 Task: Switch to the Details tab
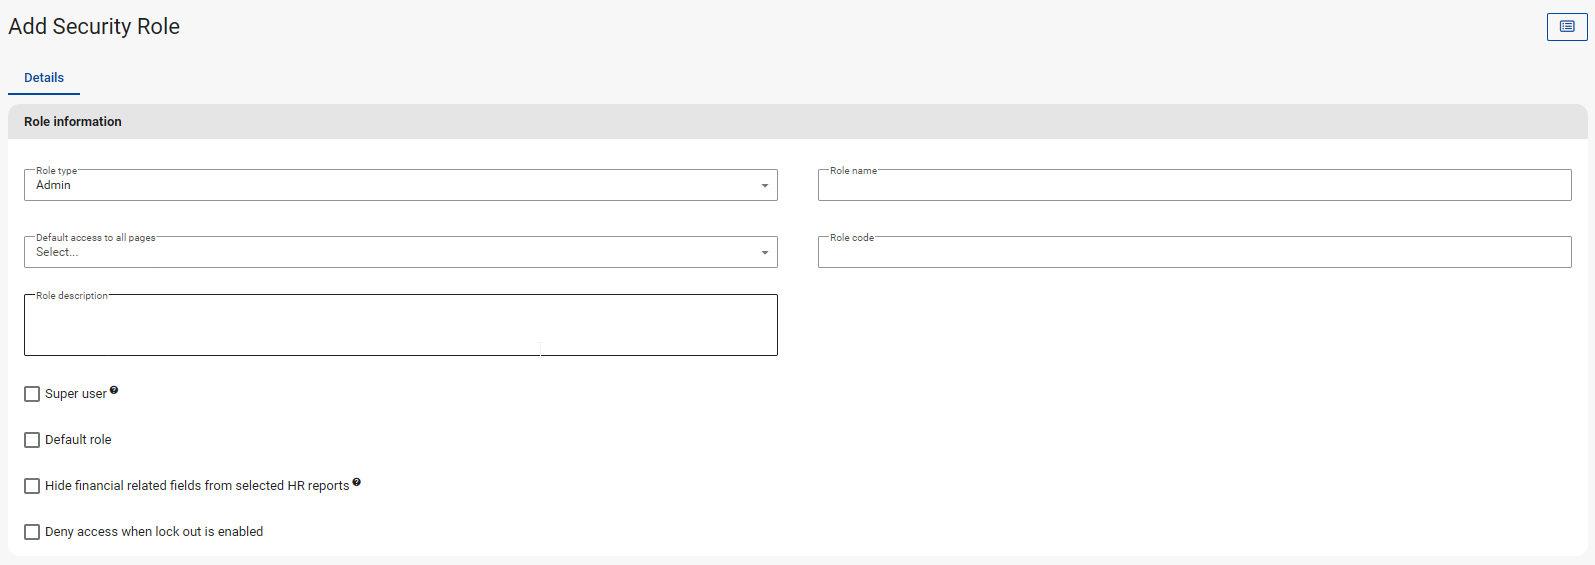[x=44, y=78]
